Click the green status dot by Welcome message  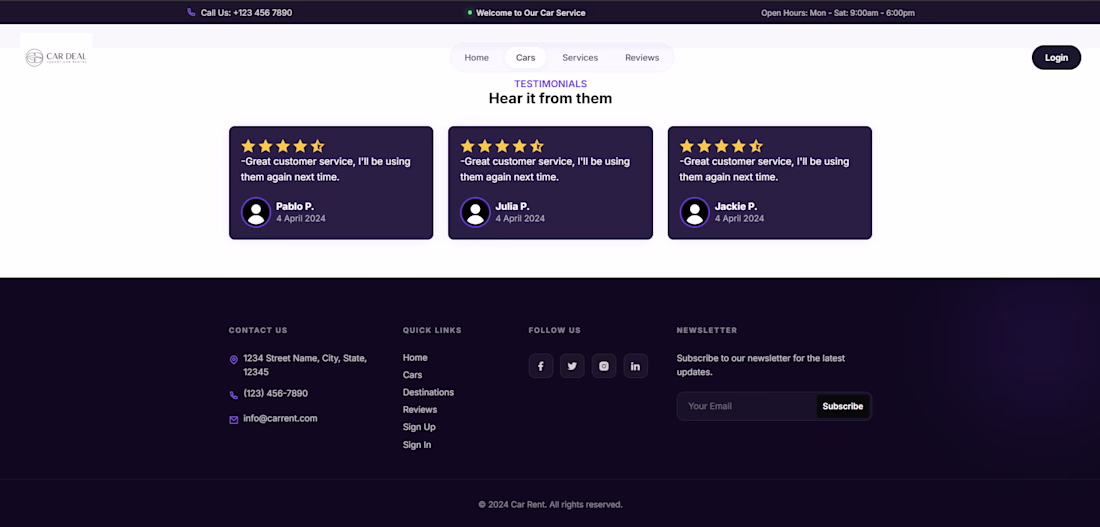(470, 13)
